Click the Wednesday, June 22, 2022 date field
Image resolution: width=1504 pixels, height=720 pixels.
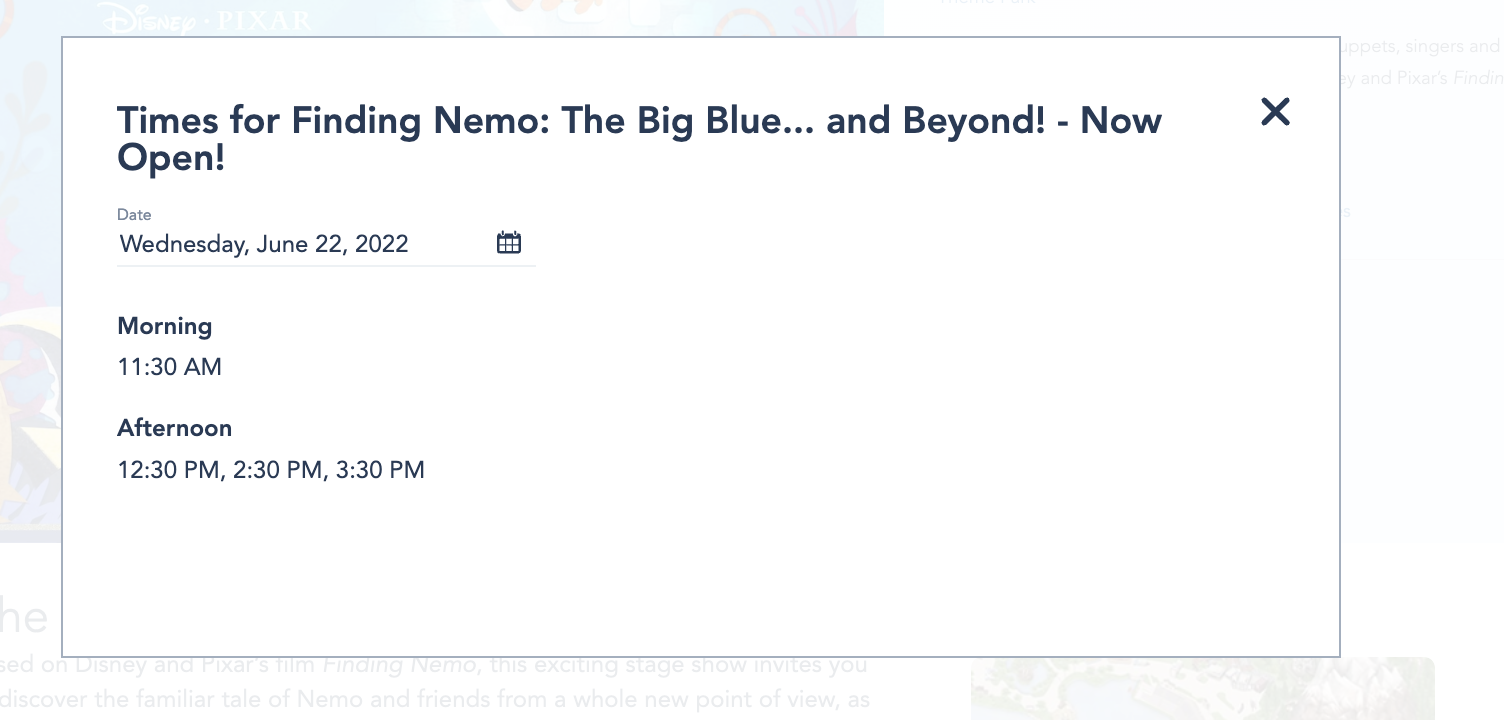coord(264,244)
